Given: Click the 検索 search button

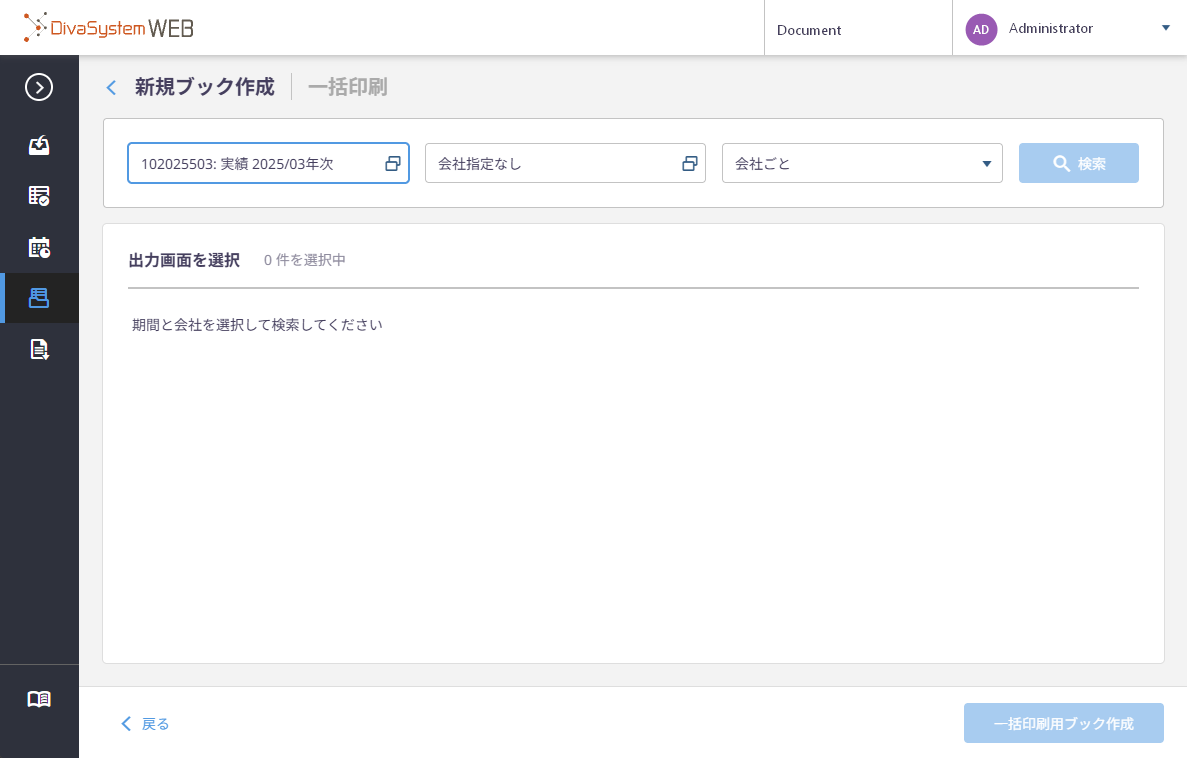Looking at the screenshot, I should point(1078,163).
